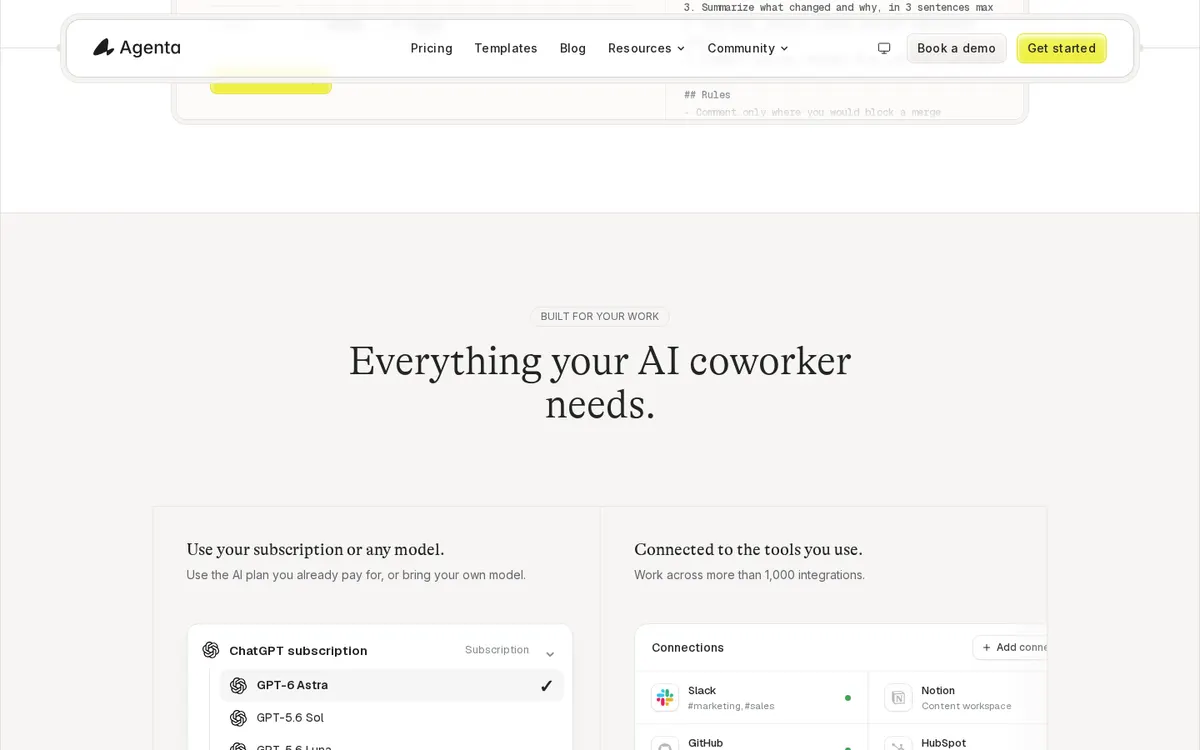Viewport: 1200px width, 750px height.
Task: Click the OpenAI icon beside GPT-6 Astra
Action: 238,685
